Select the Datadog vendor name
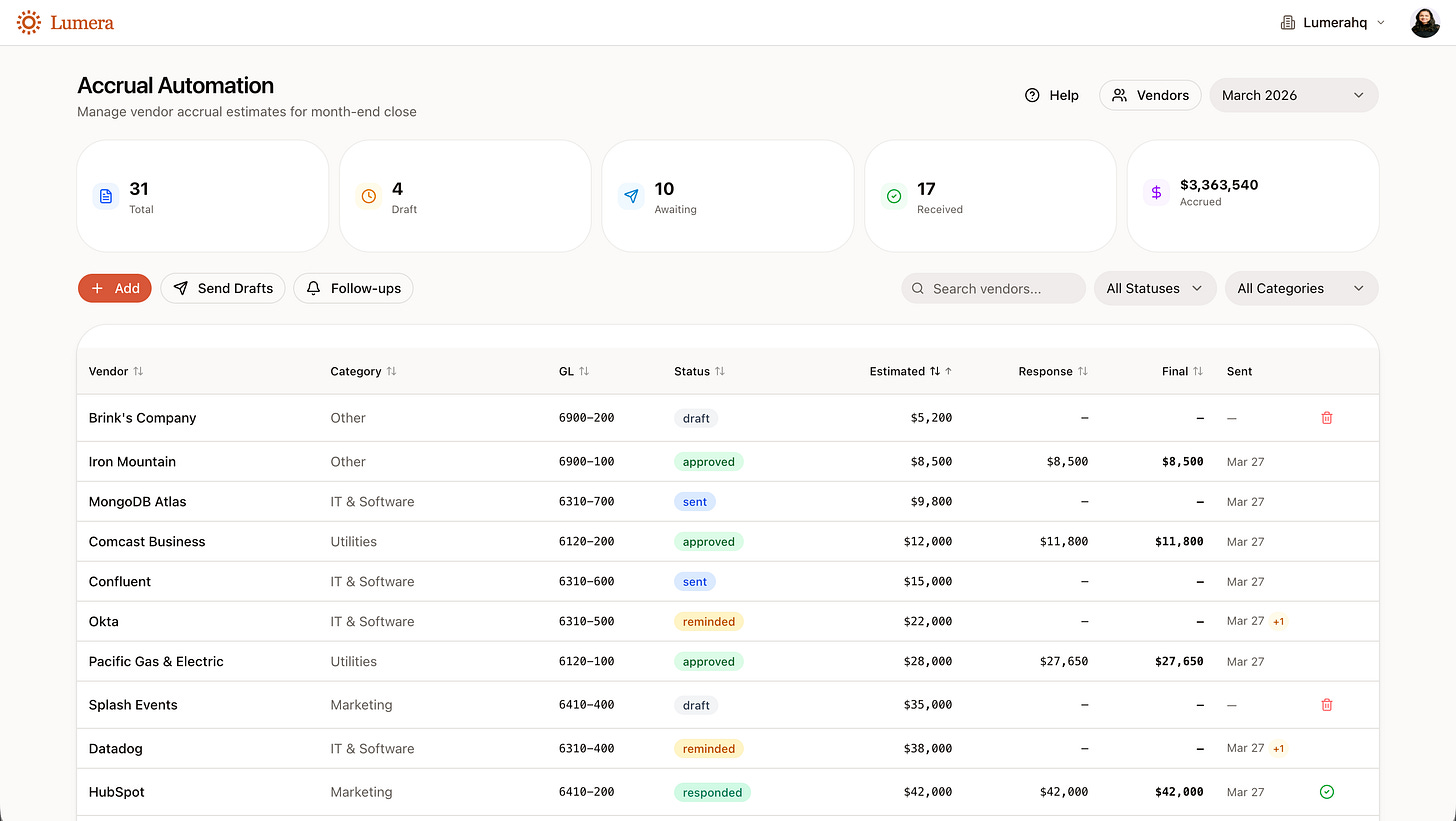The height and width of the screenshot is (821, 1456). [x=117, y=749]
